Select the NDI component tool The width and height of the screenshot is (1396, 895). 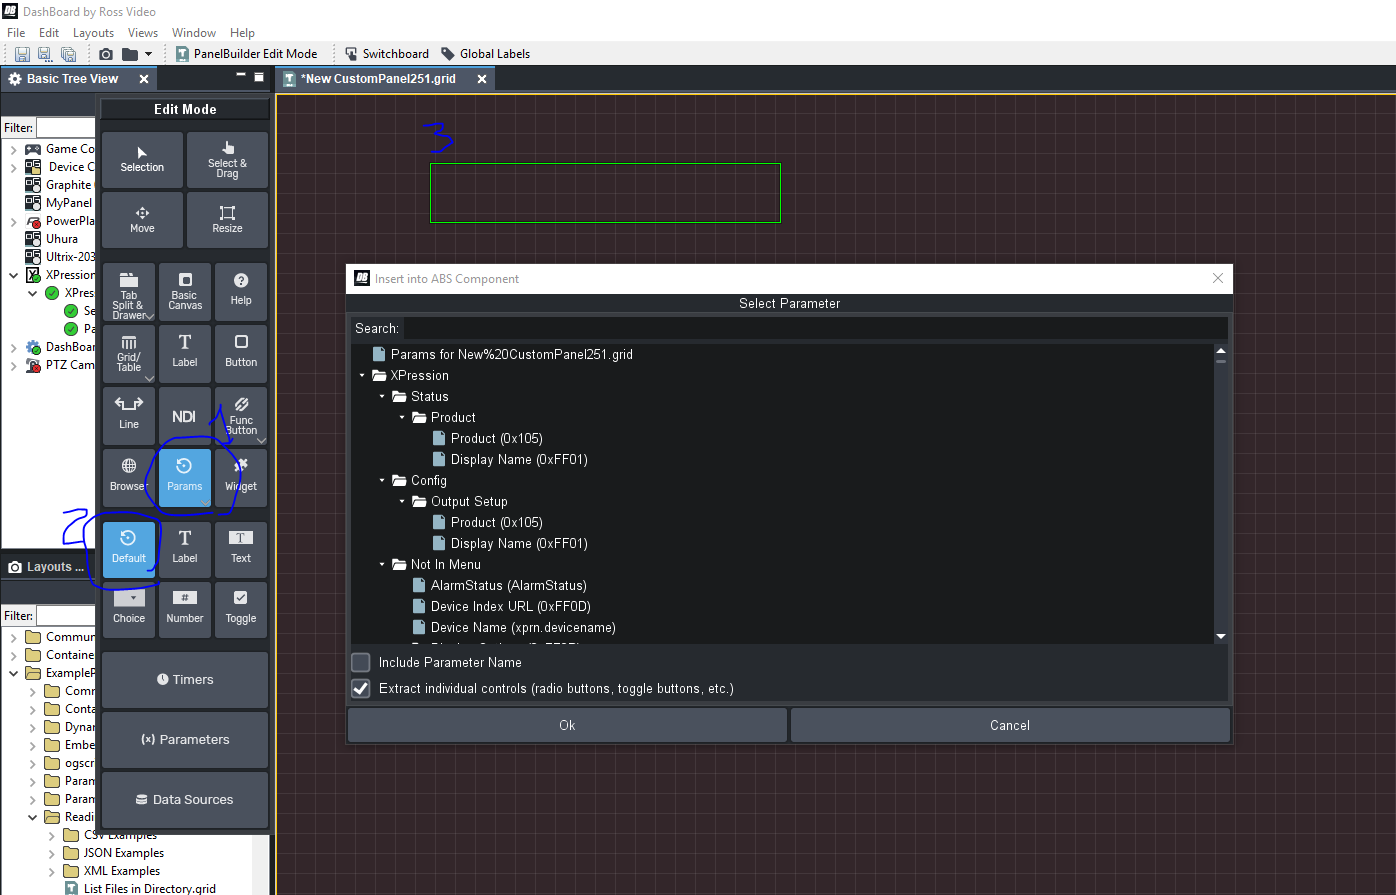point(185,416)
